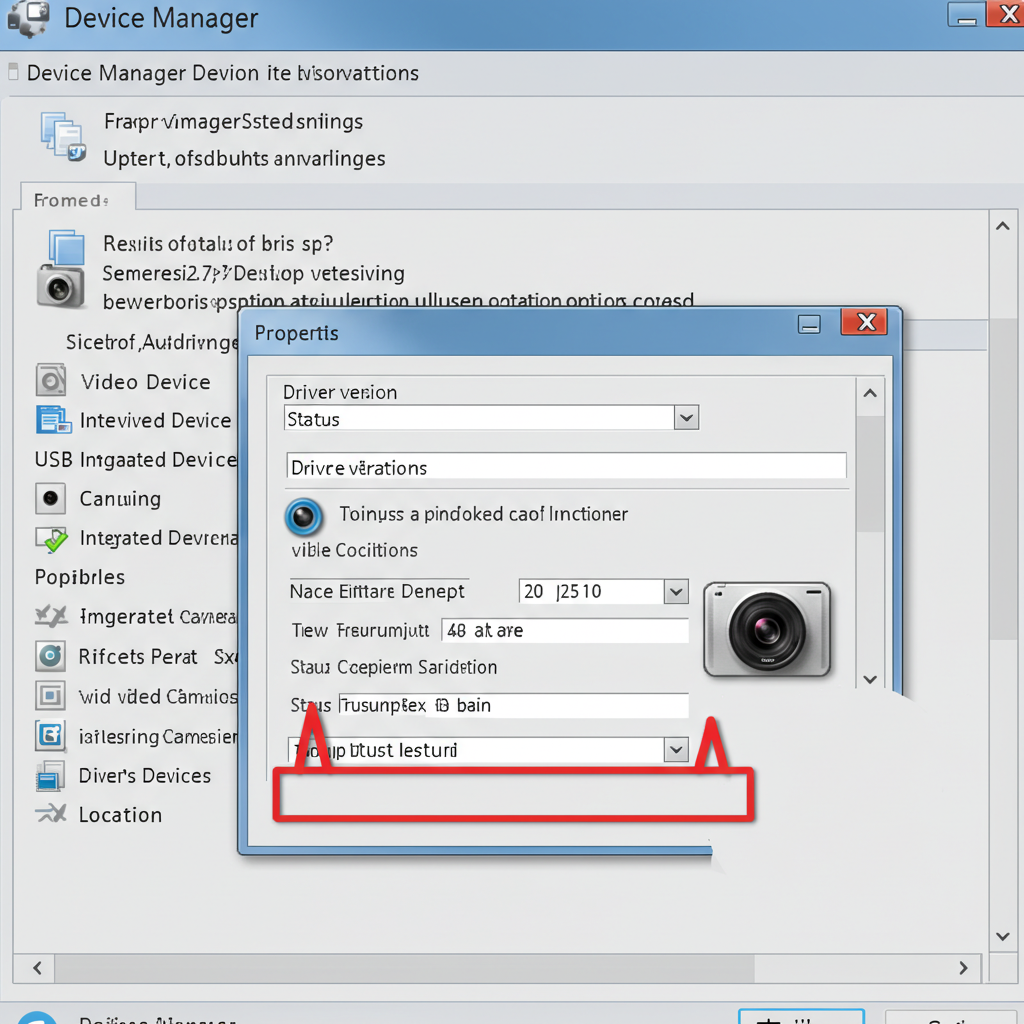The width and height of the screenshot is (1024, 1024).
Task: Open the Nace Eifttare Denept dropdown arrow
Action: coord(676,592)
